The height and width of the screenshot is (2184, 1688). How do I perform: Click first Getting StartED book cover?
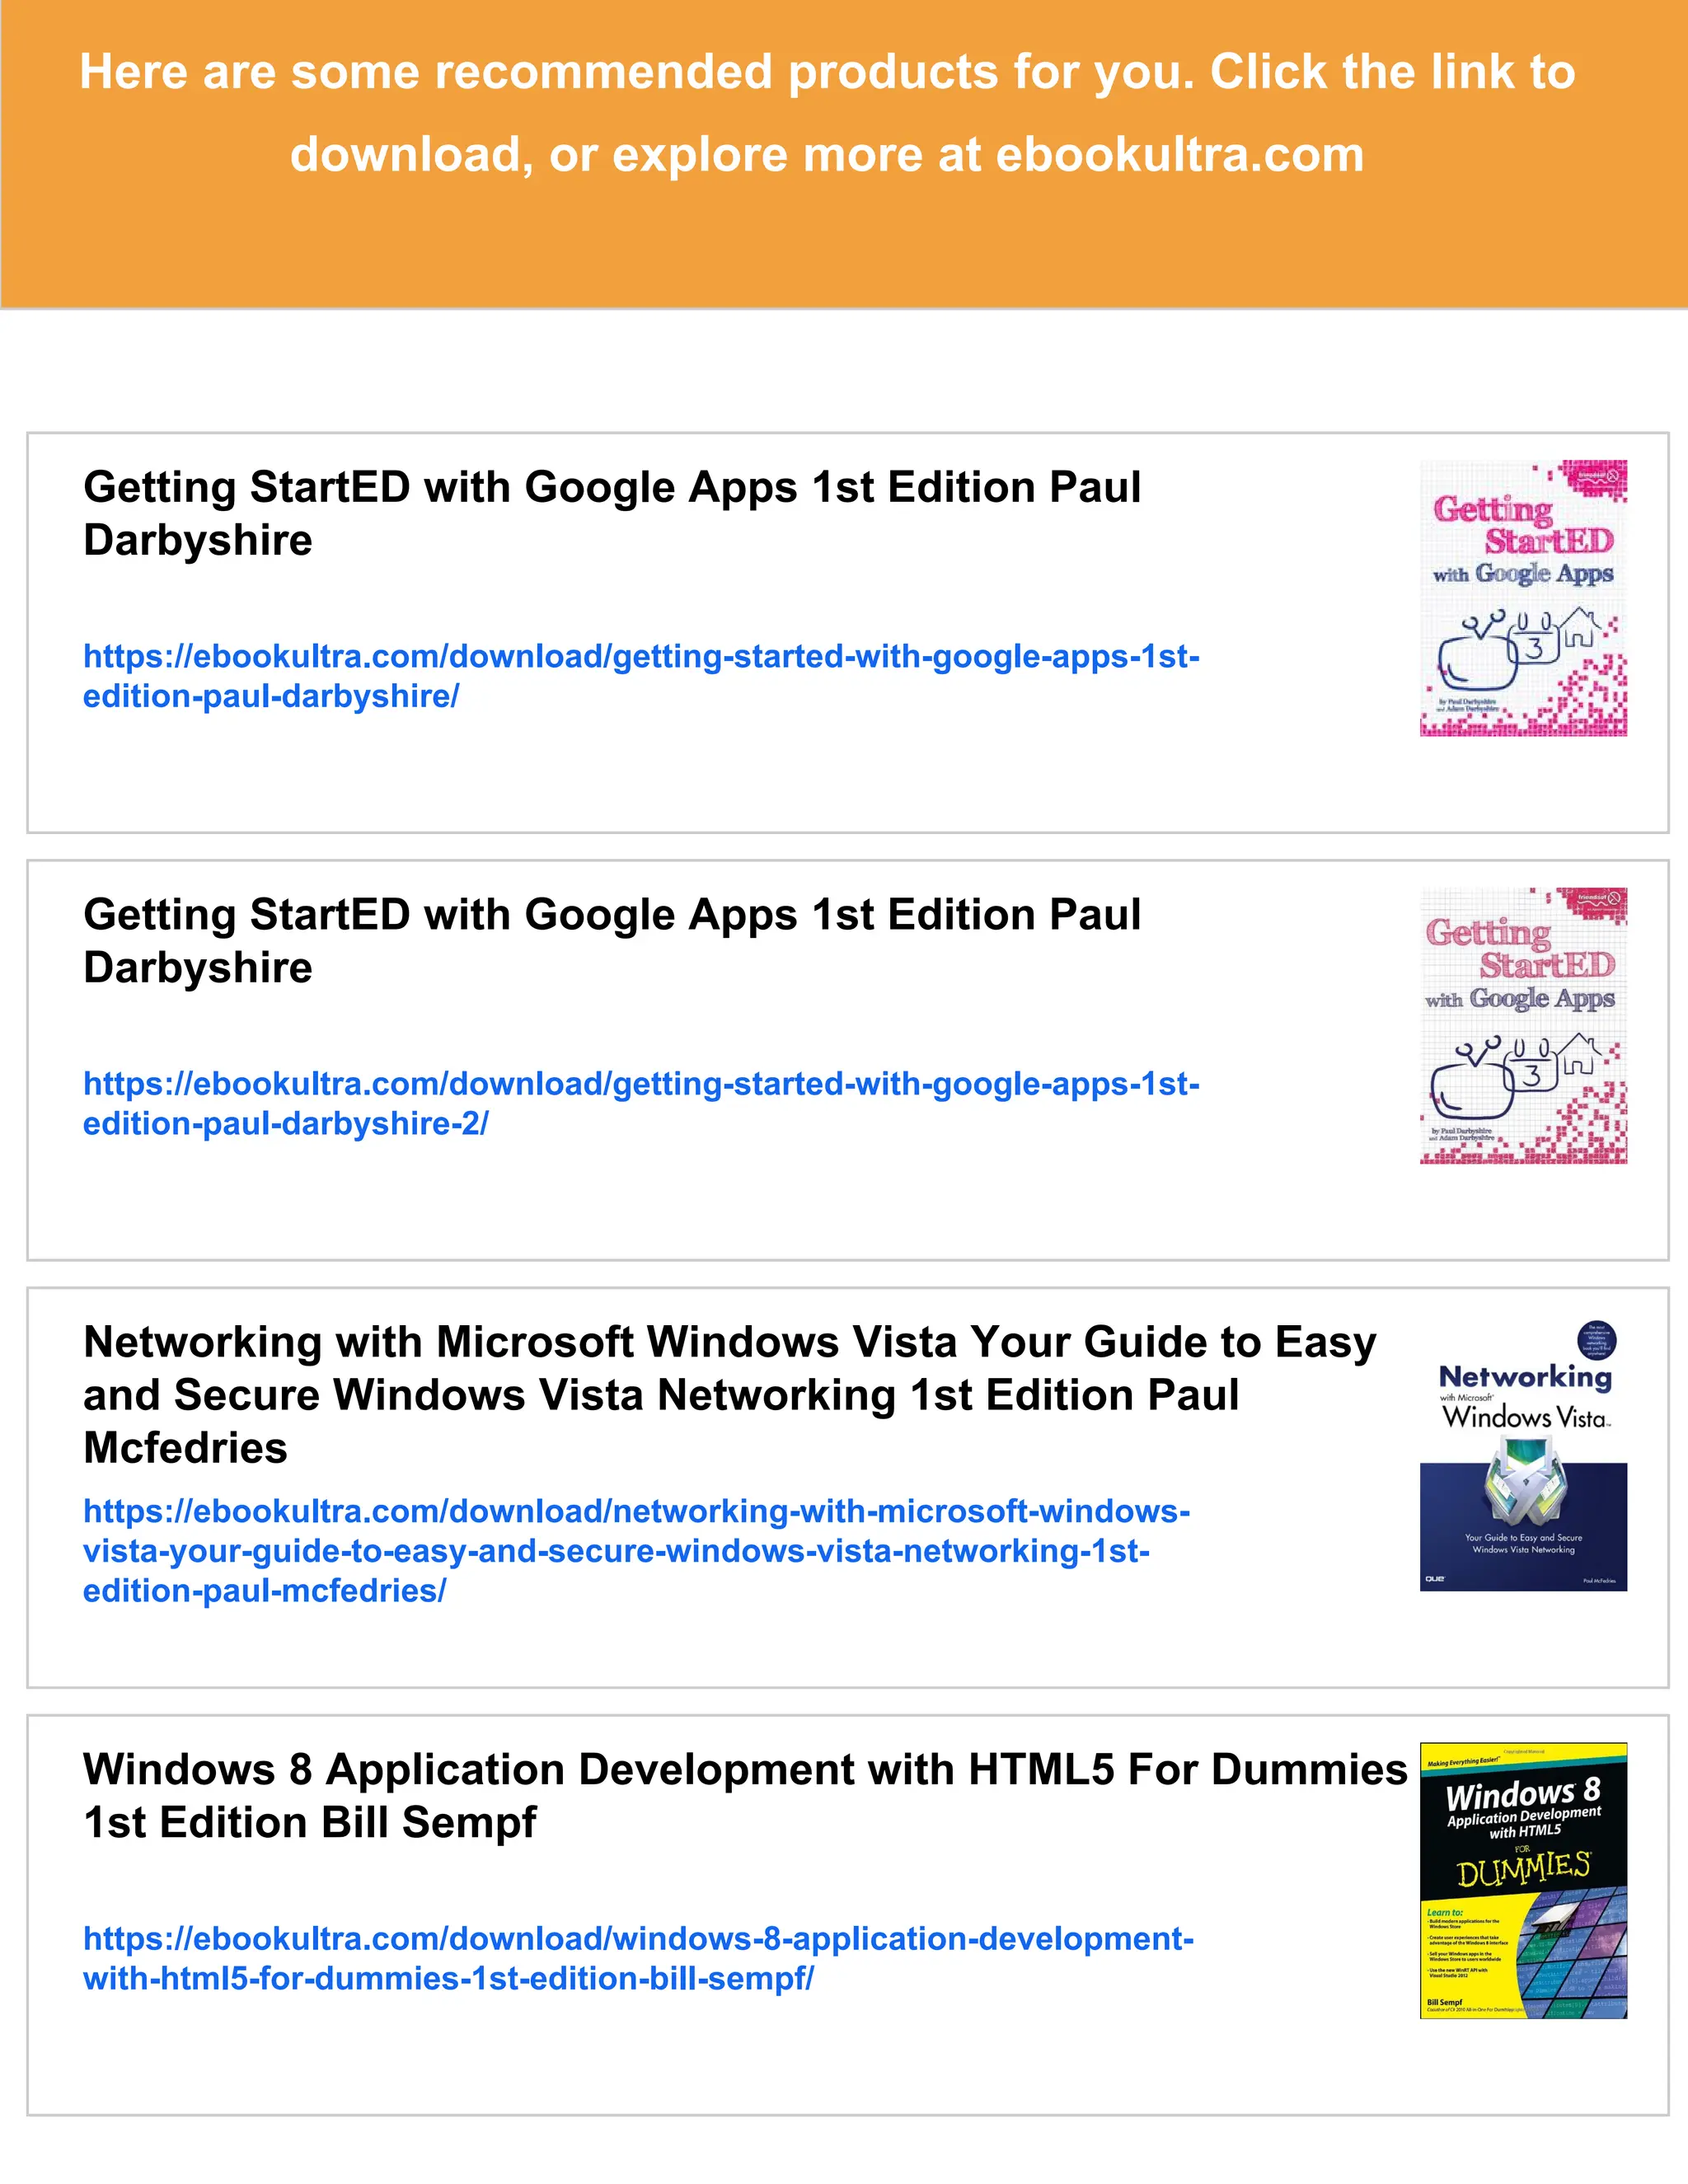pos(1523,598)
